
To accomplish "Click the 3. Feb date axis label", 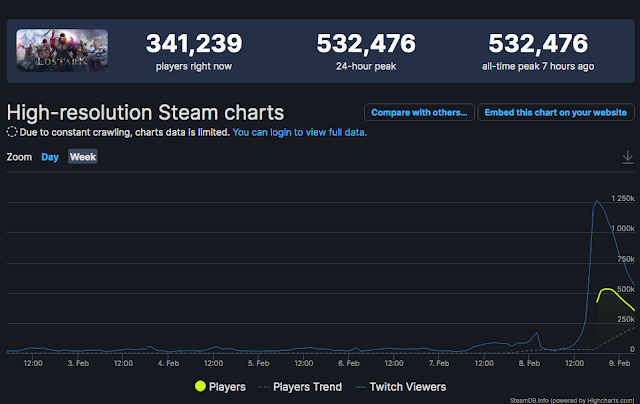I will pyautogui.click(x=77, y=364).
